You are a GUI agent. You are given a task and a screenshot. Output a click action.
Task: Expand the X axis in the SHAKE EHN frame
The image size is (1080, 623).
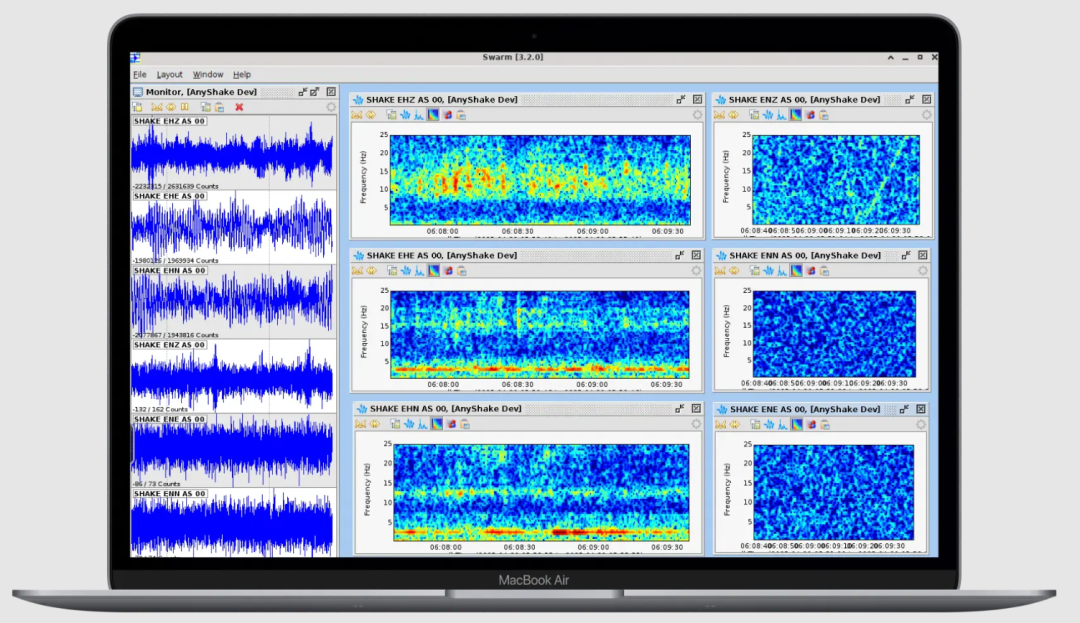[x=375, y=424]
